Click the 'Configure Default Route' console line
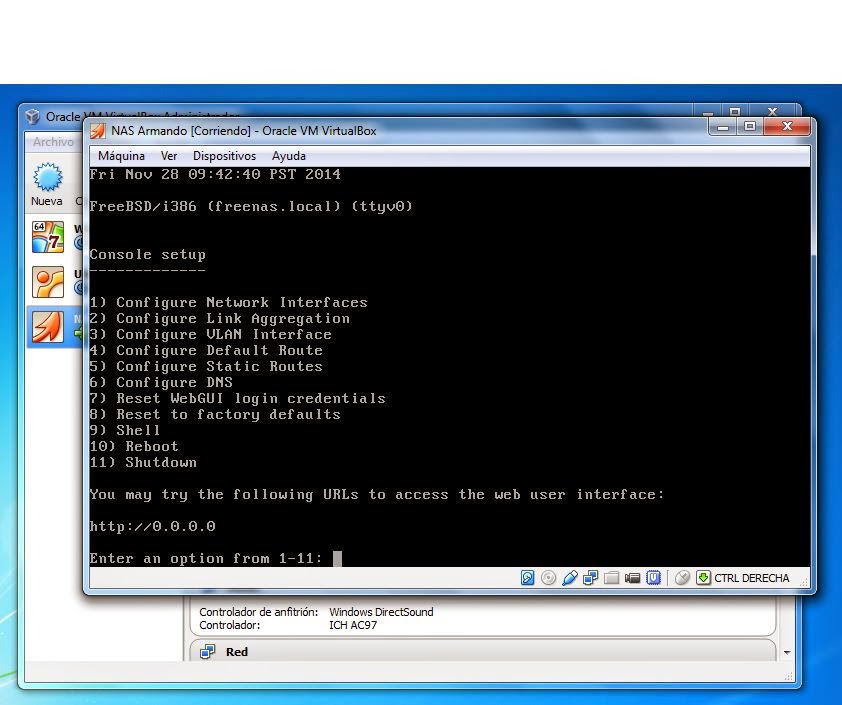 point(206,351)
